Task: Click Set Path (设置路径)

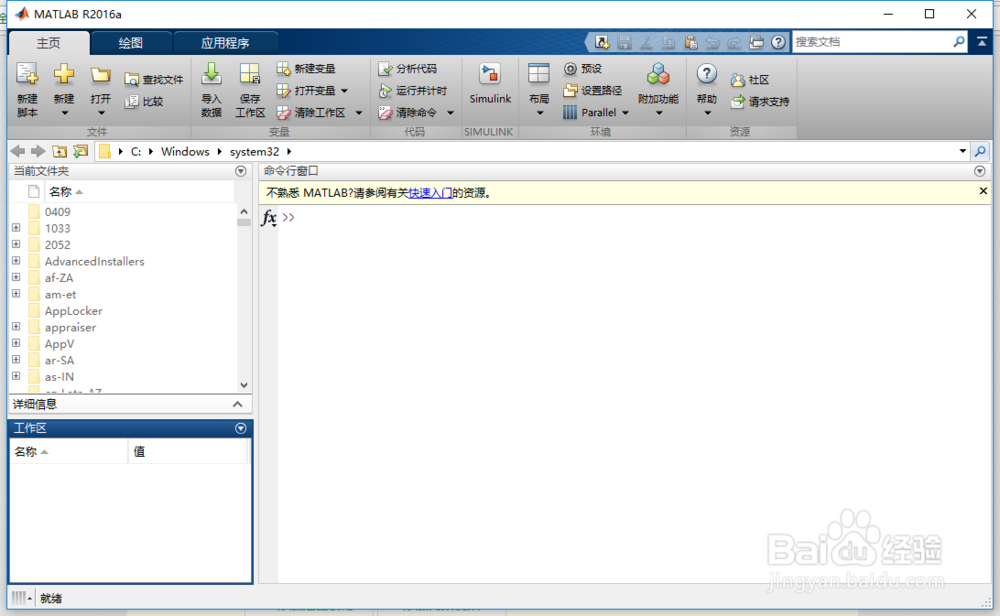Action: (x=592, y=91)
